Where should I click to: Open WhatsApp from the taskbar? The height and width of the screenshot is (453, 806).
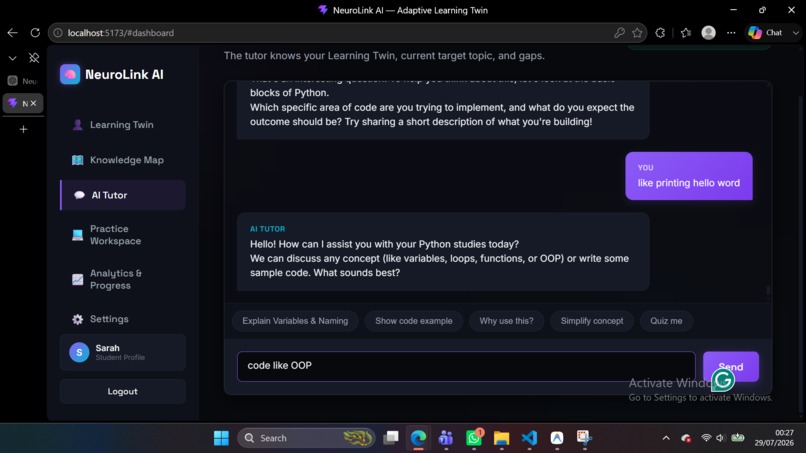(x=474, y=438)
